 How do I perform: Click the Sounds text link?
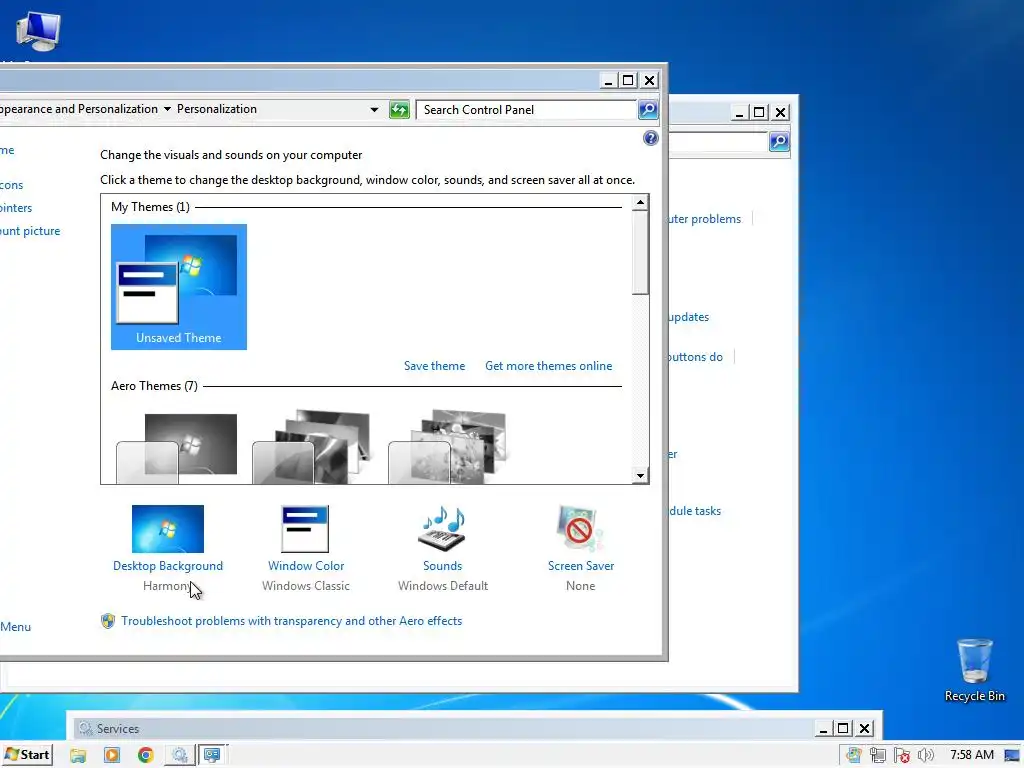click(442, 566)
